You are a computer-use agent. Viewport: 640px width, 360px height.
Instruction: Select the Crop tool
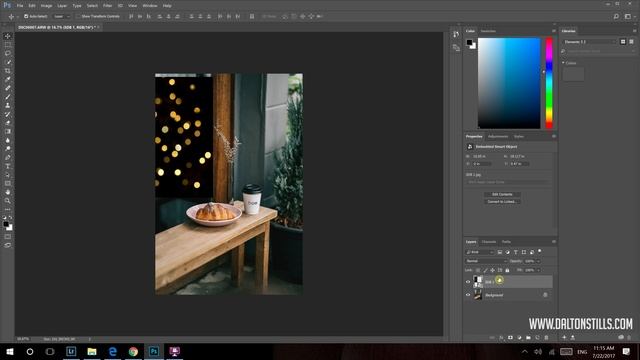[x=7, y=71]
